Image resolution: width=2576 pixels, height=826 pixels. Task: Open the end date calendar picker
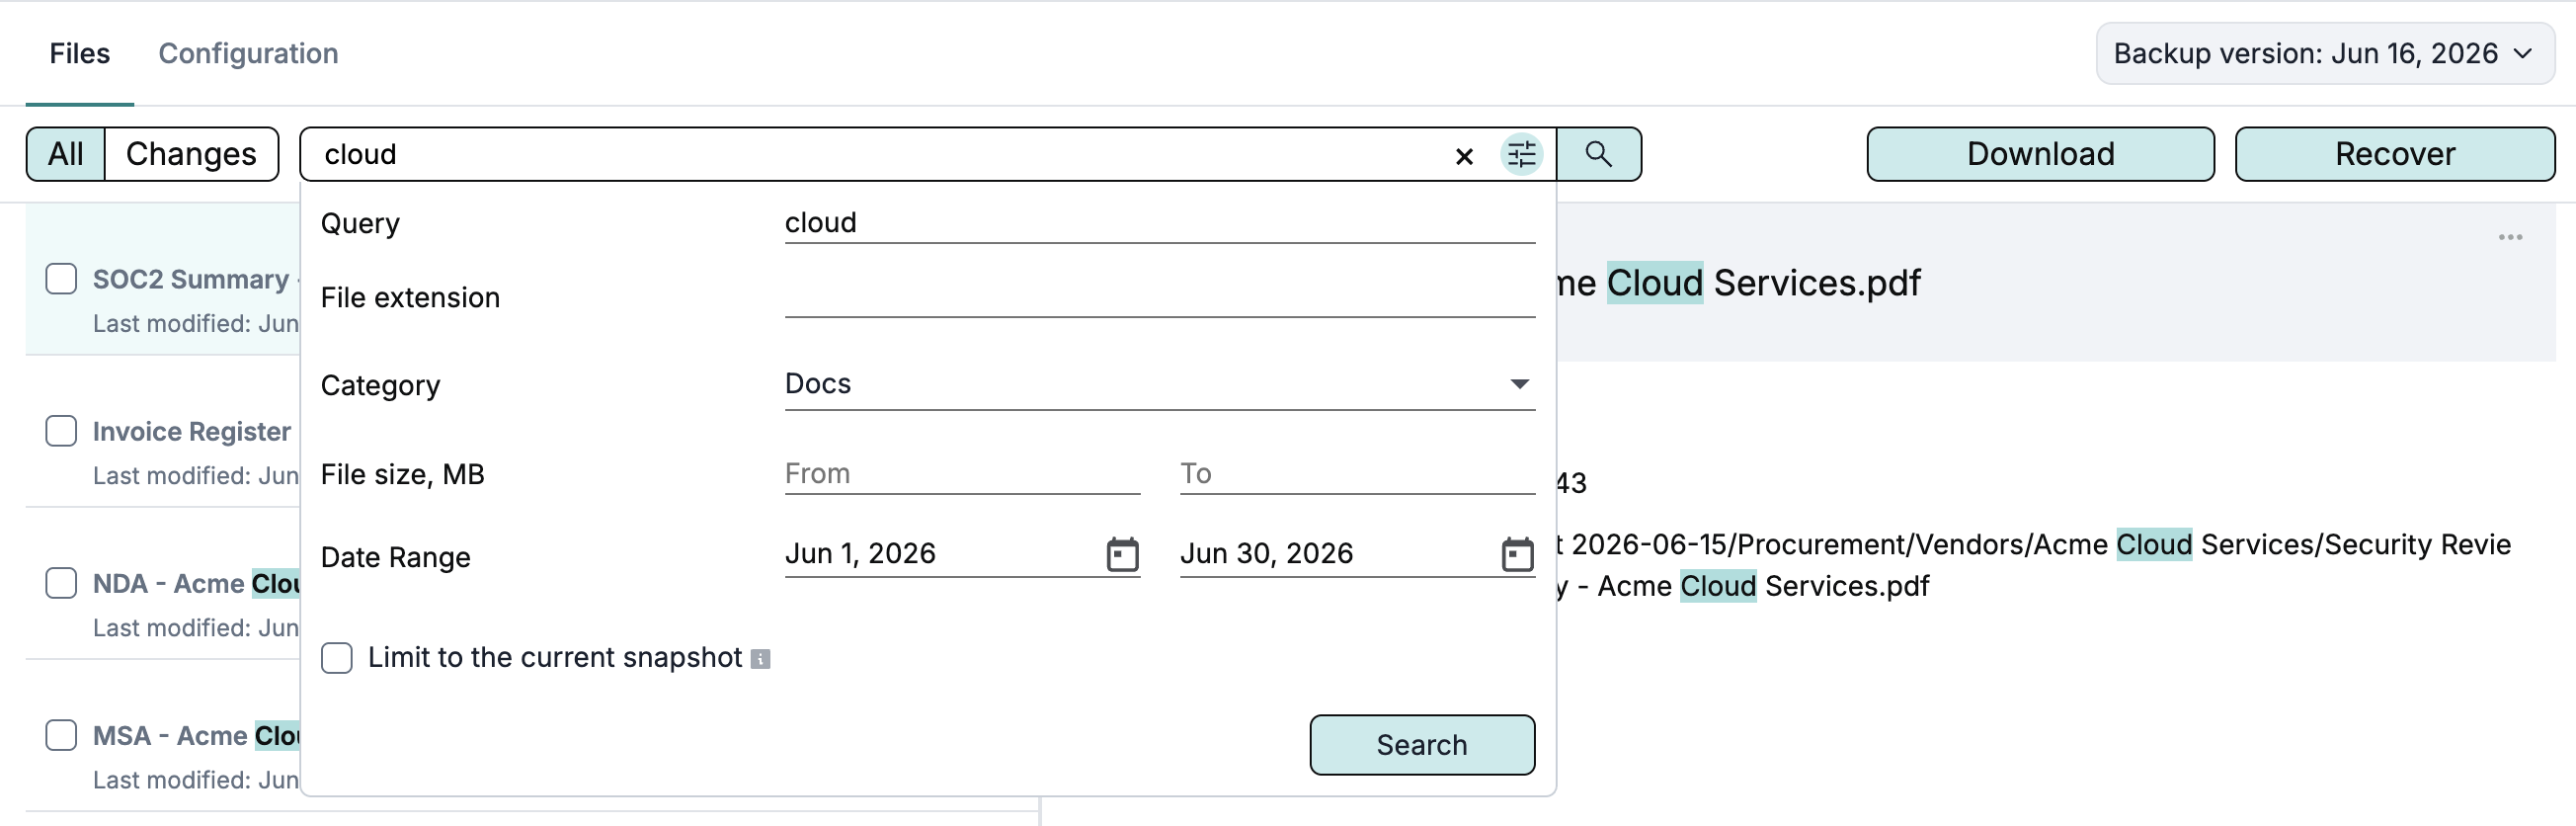click(x=1517, y=553)
